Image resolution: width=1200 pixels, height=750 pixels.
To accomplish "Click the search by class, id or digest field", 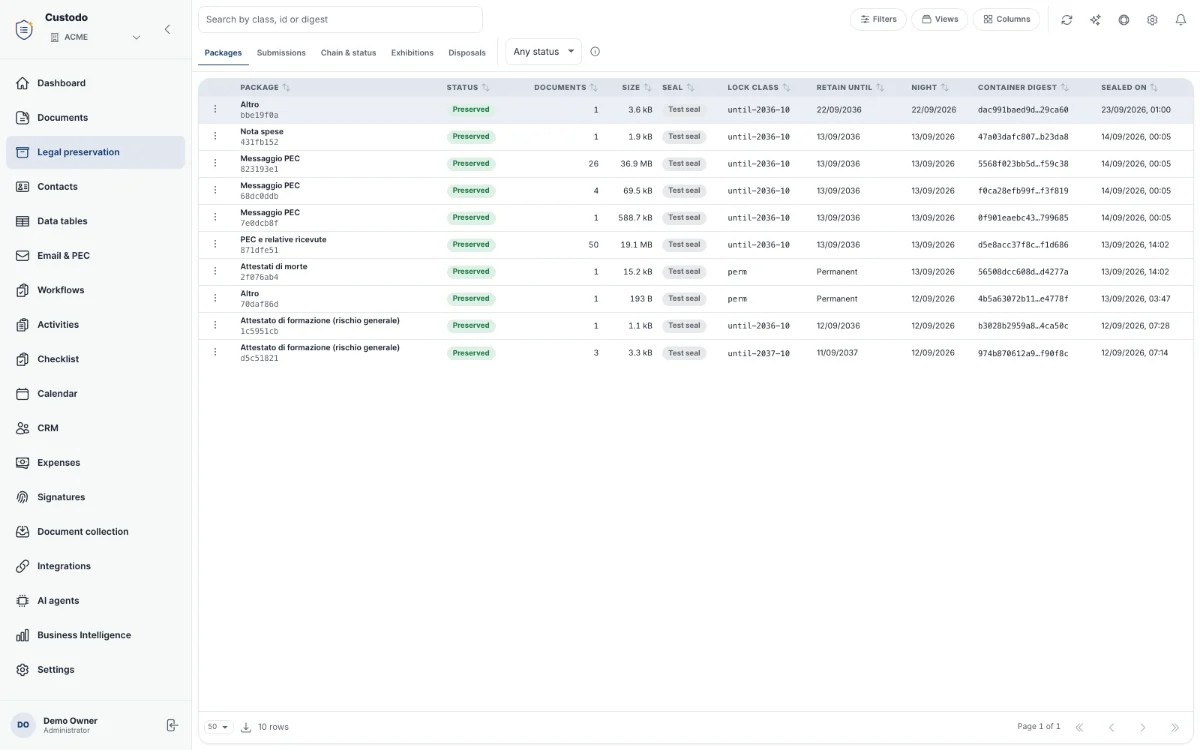I will click(340, 19).
